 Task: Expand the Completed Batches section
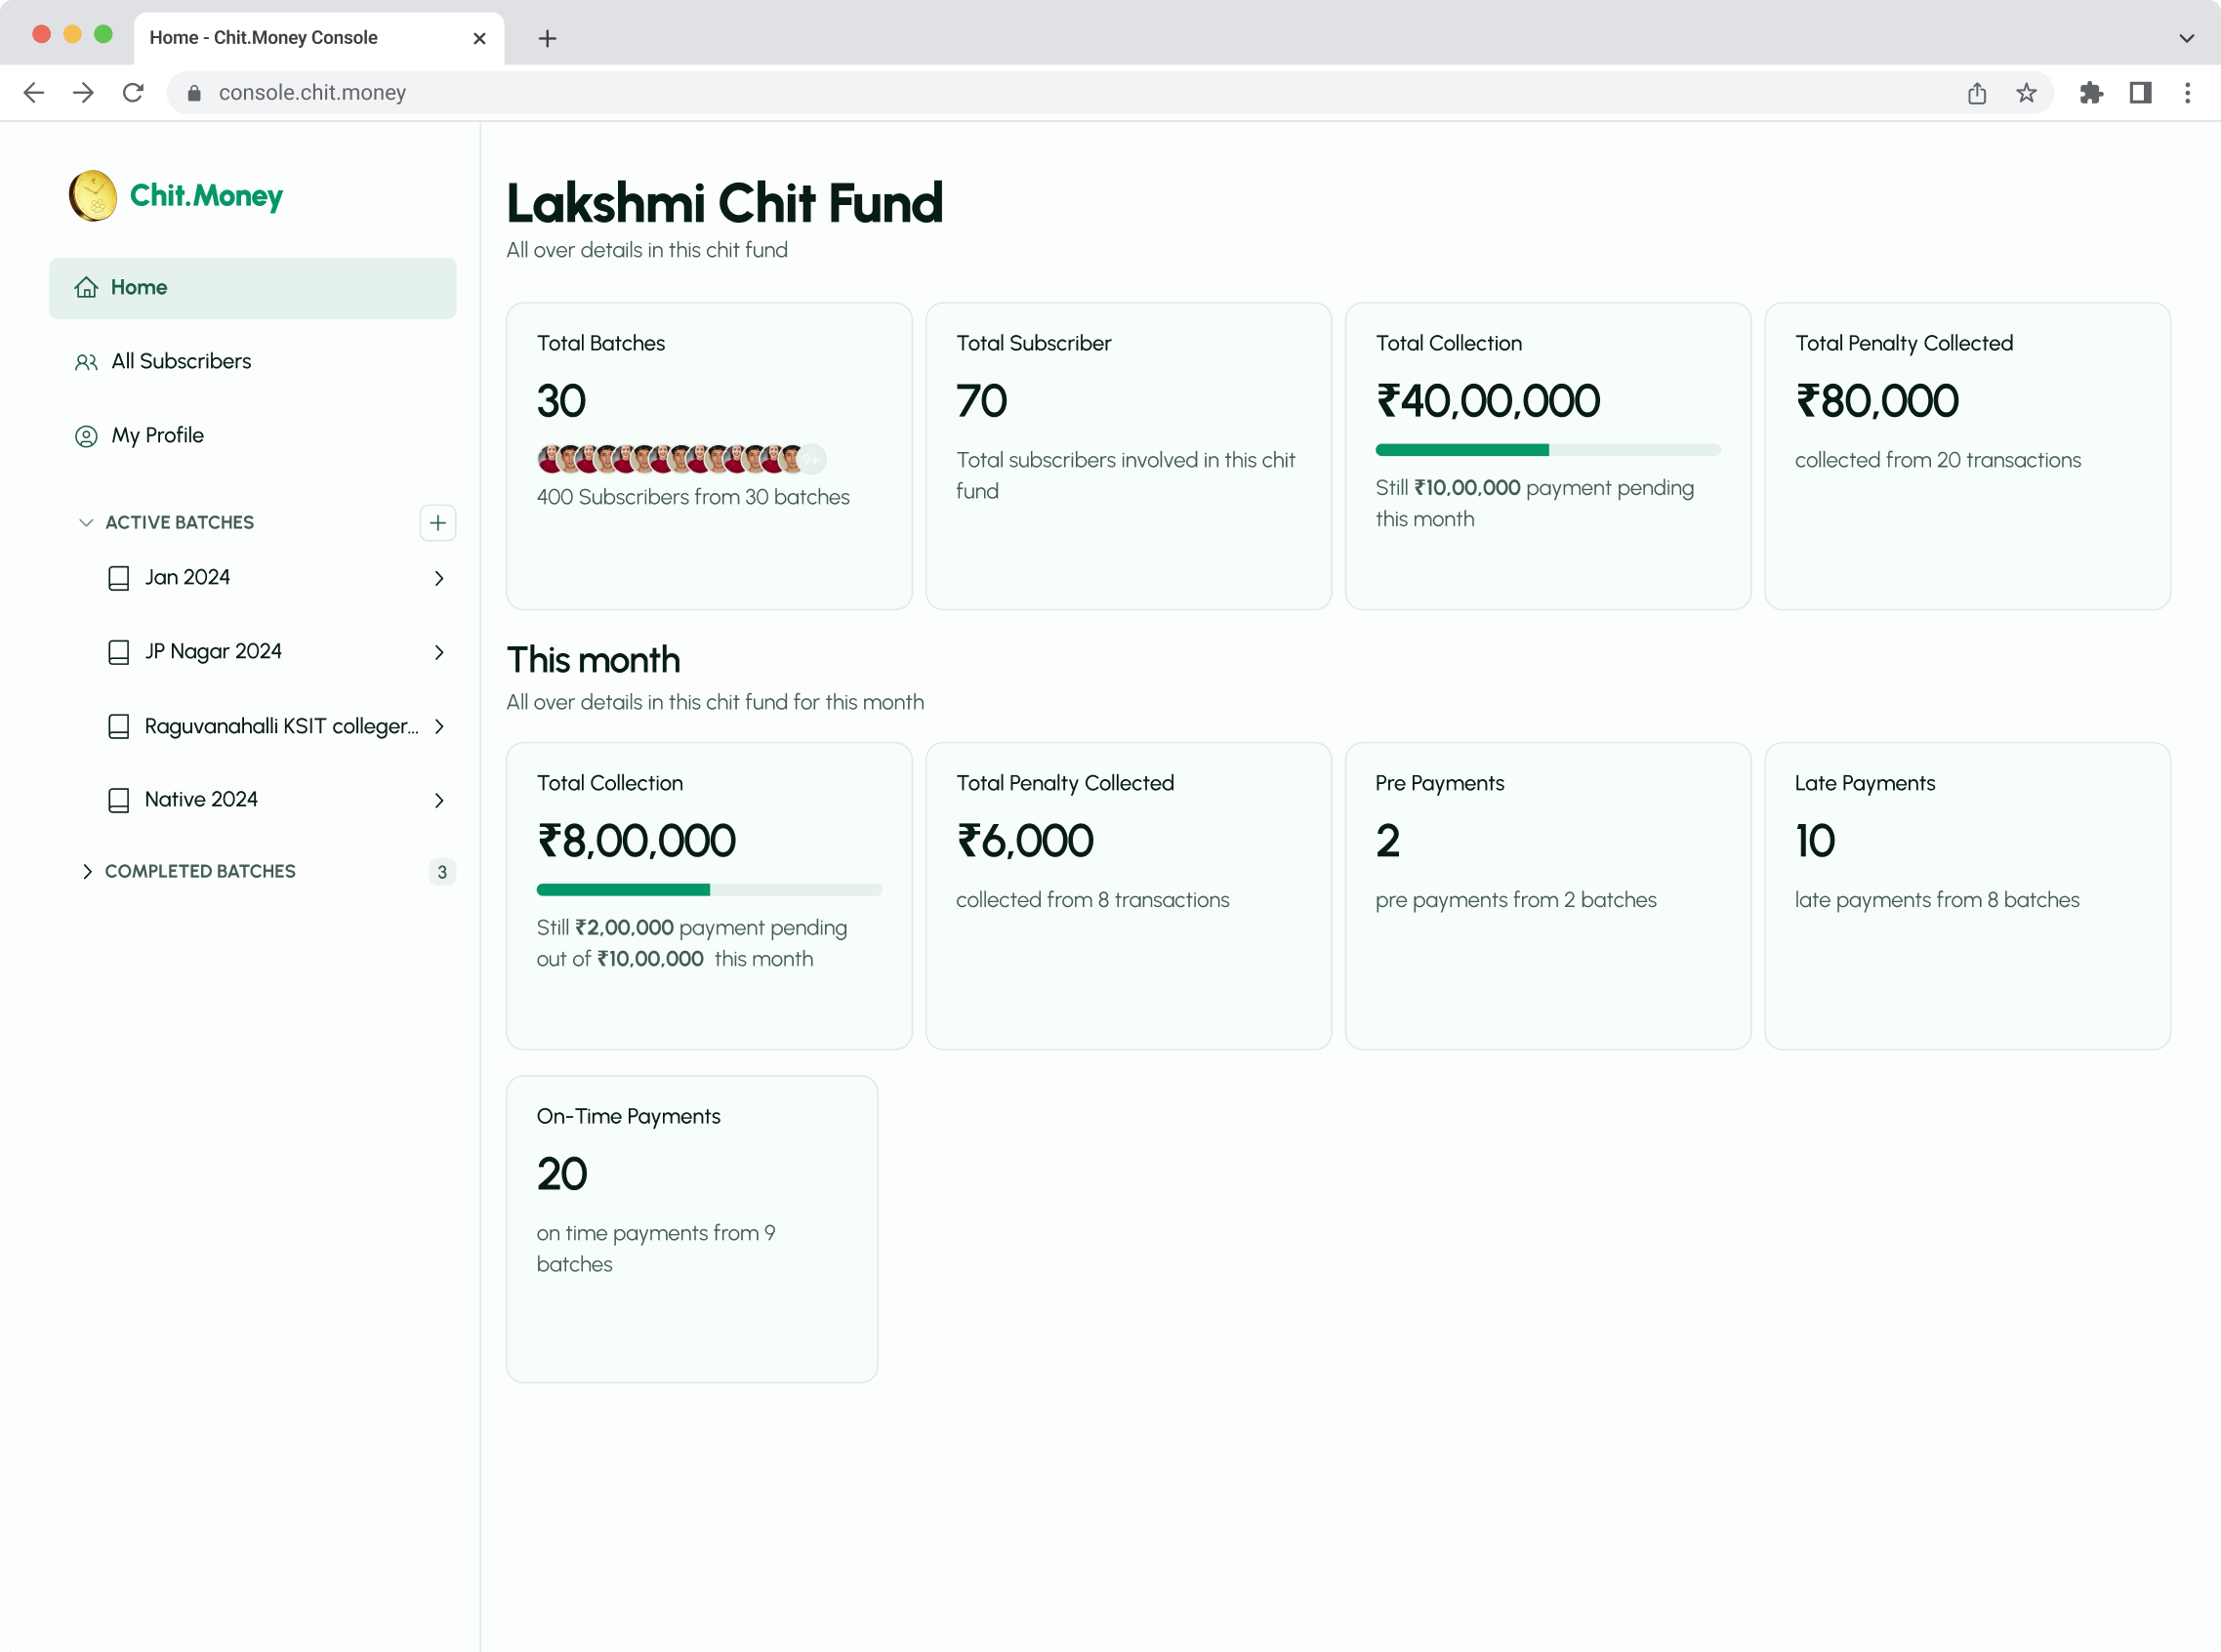(86, 872)
